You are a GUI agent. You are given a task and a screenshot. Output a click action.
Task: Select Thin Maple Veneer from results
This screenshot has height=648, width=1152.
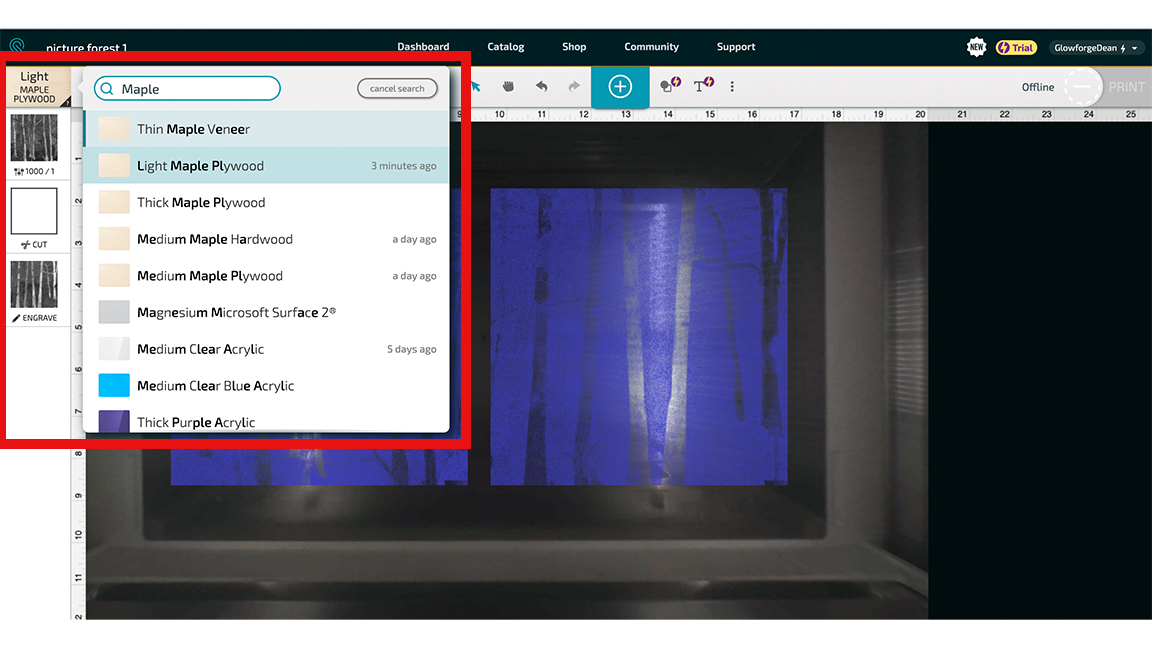click(266, 129)
